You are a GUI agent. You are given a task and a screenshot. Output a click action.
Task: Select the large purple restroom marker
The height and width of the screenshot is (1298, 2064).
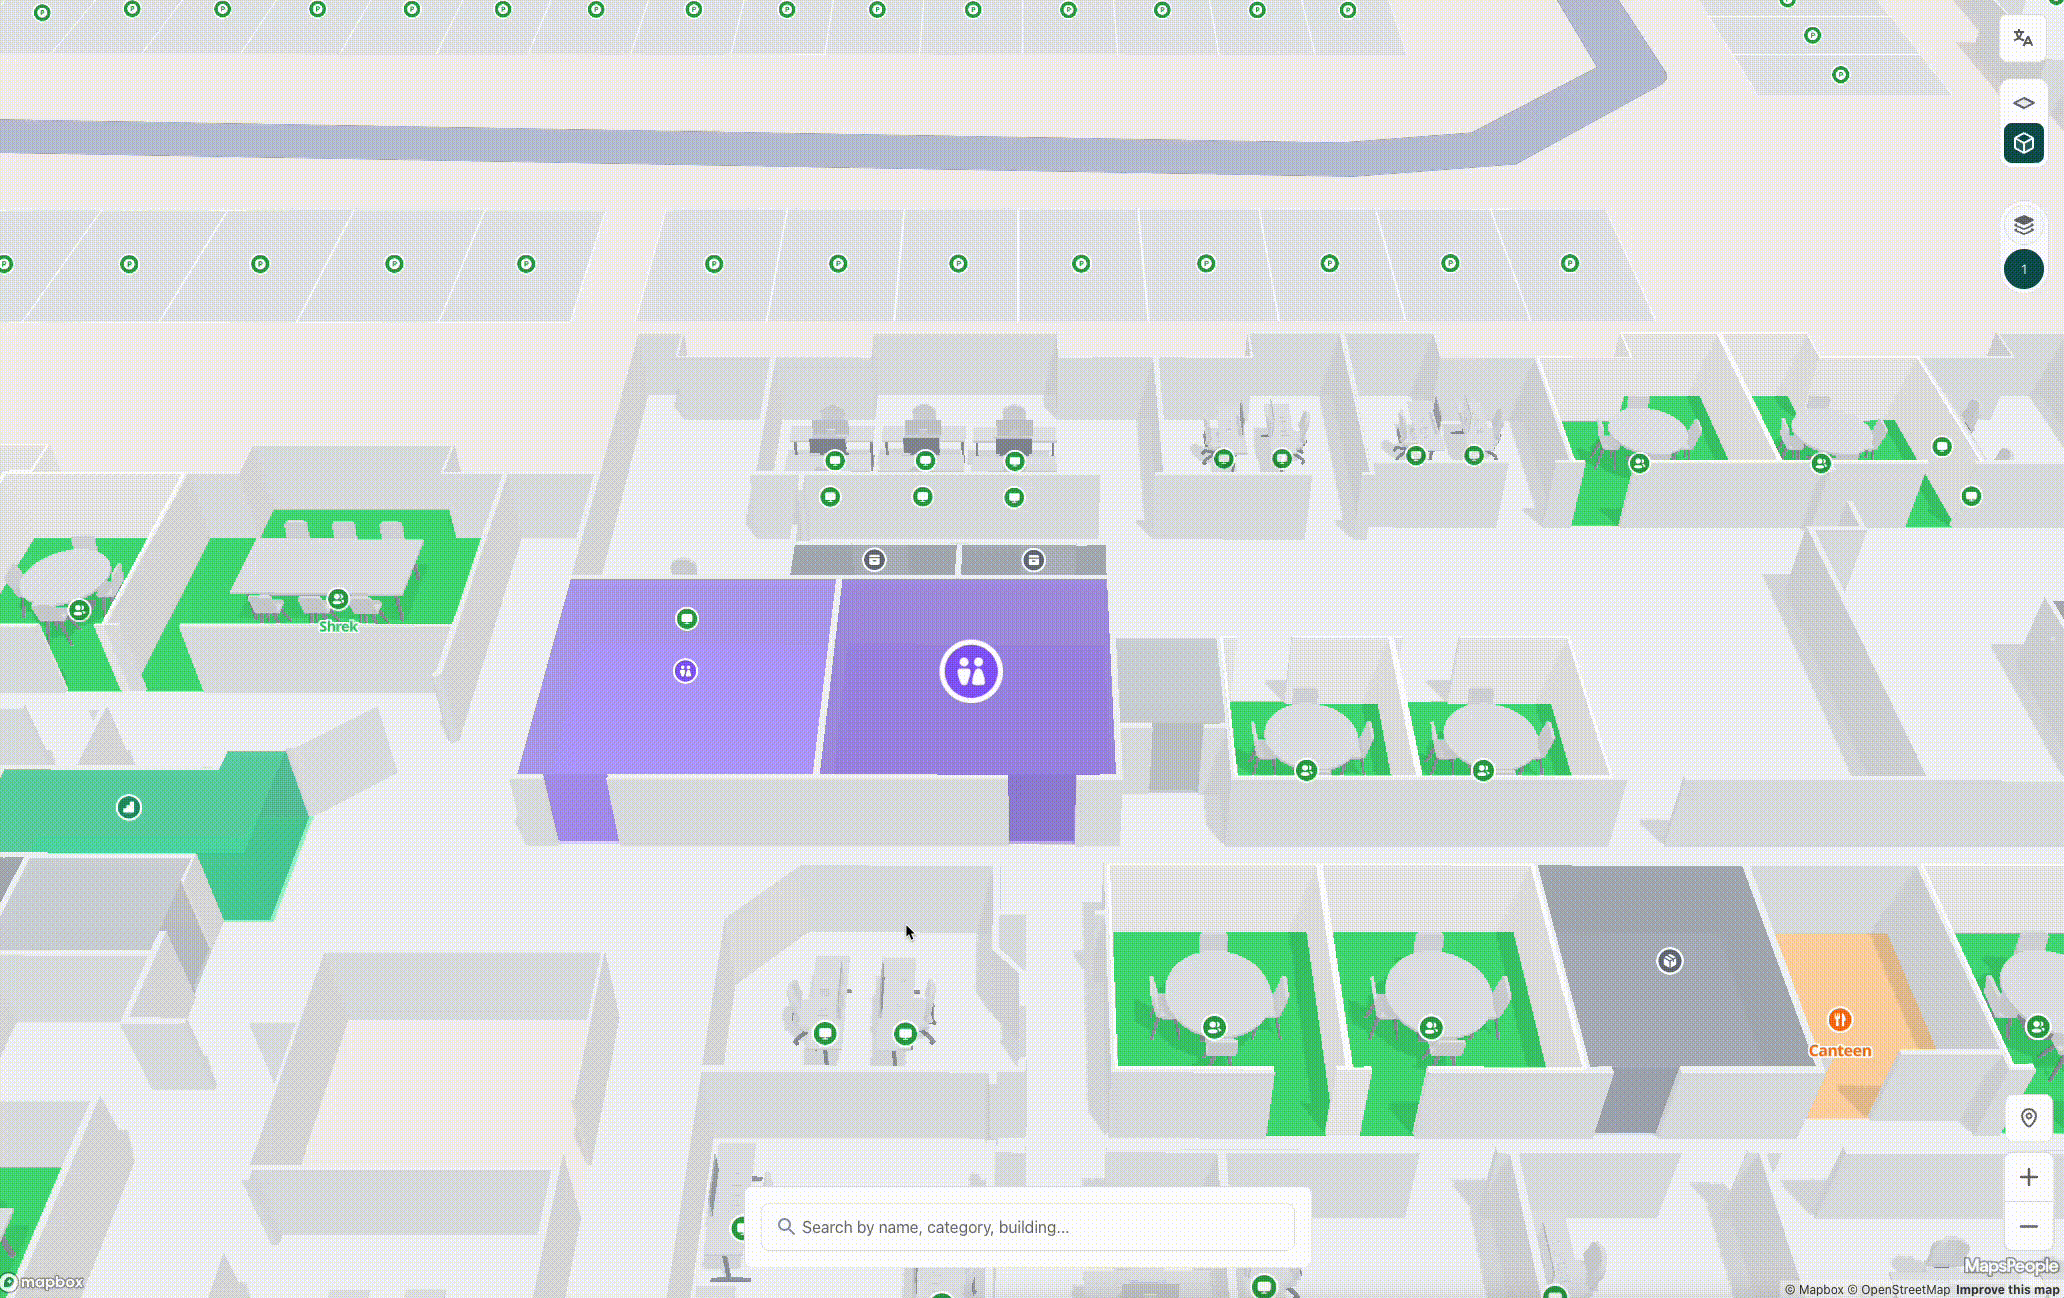[x=970, y=671]
